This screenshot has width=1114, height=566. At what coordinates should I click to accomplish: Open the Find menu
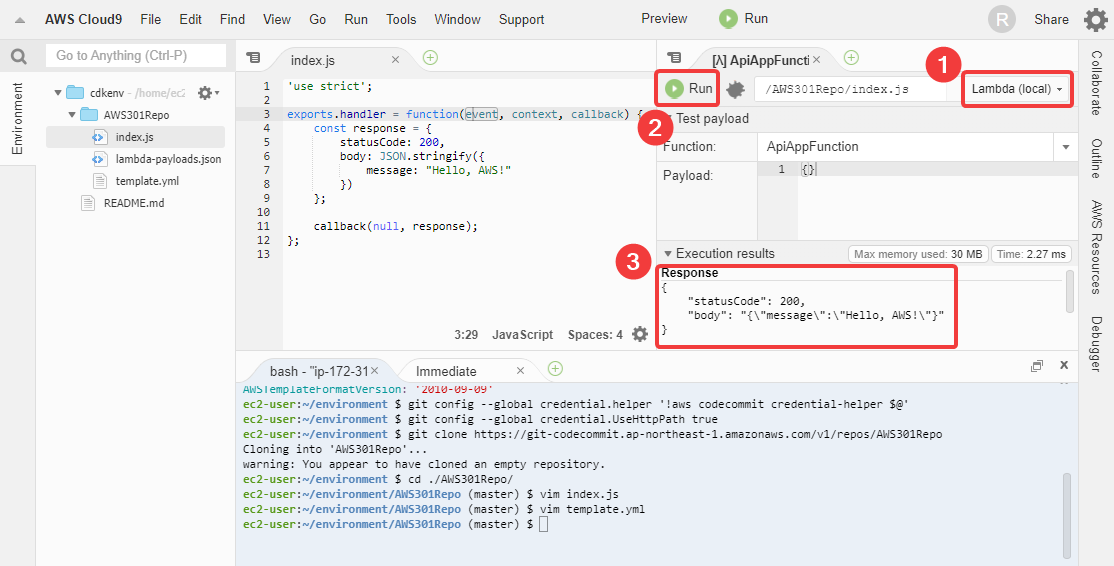(x=232, y=19)
